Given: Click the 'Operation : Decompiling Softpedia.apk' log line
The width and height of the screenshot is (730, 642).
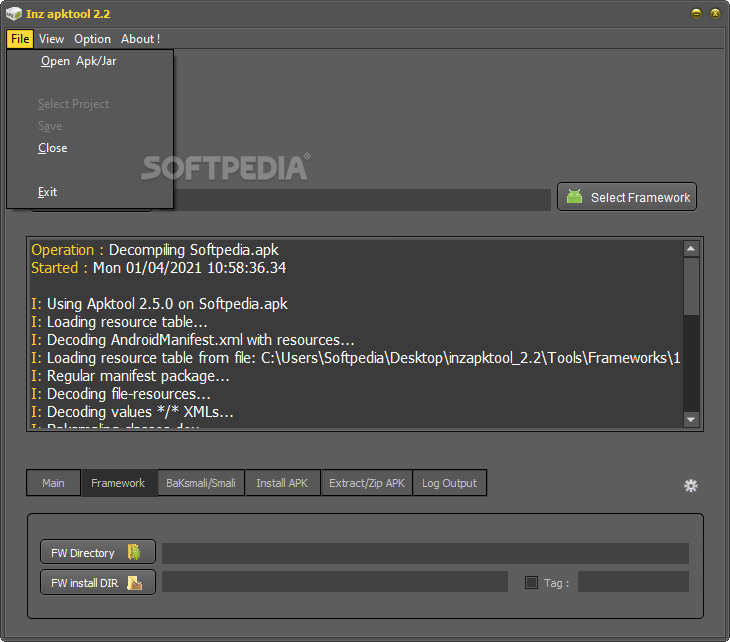Looking at the screenshot, I should [x=155, y=250].
